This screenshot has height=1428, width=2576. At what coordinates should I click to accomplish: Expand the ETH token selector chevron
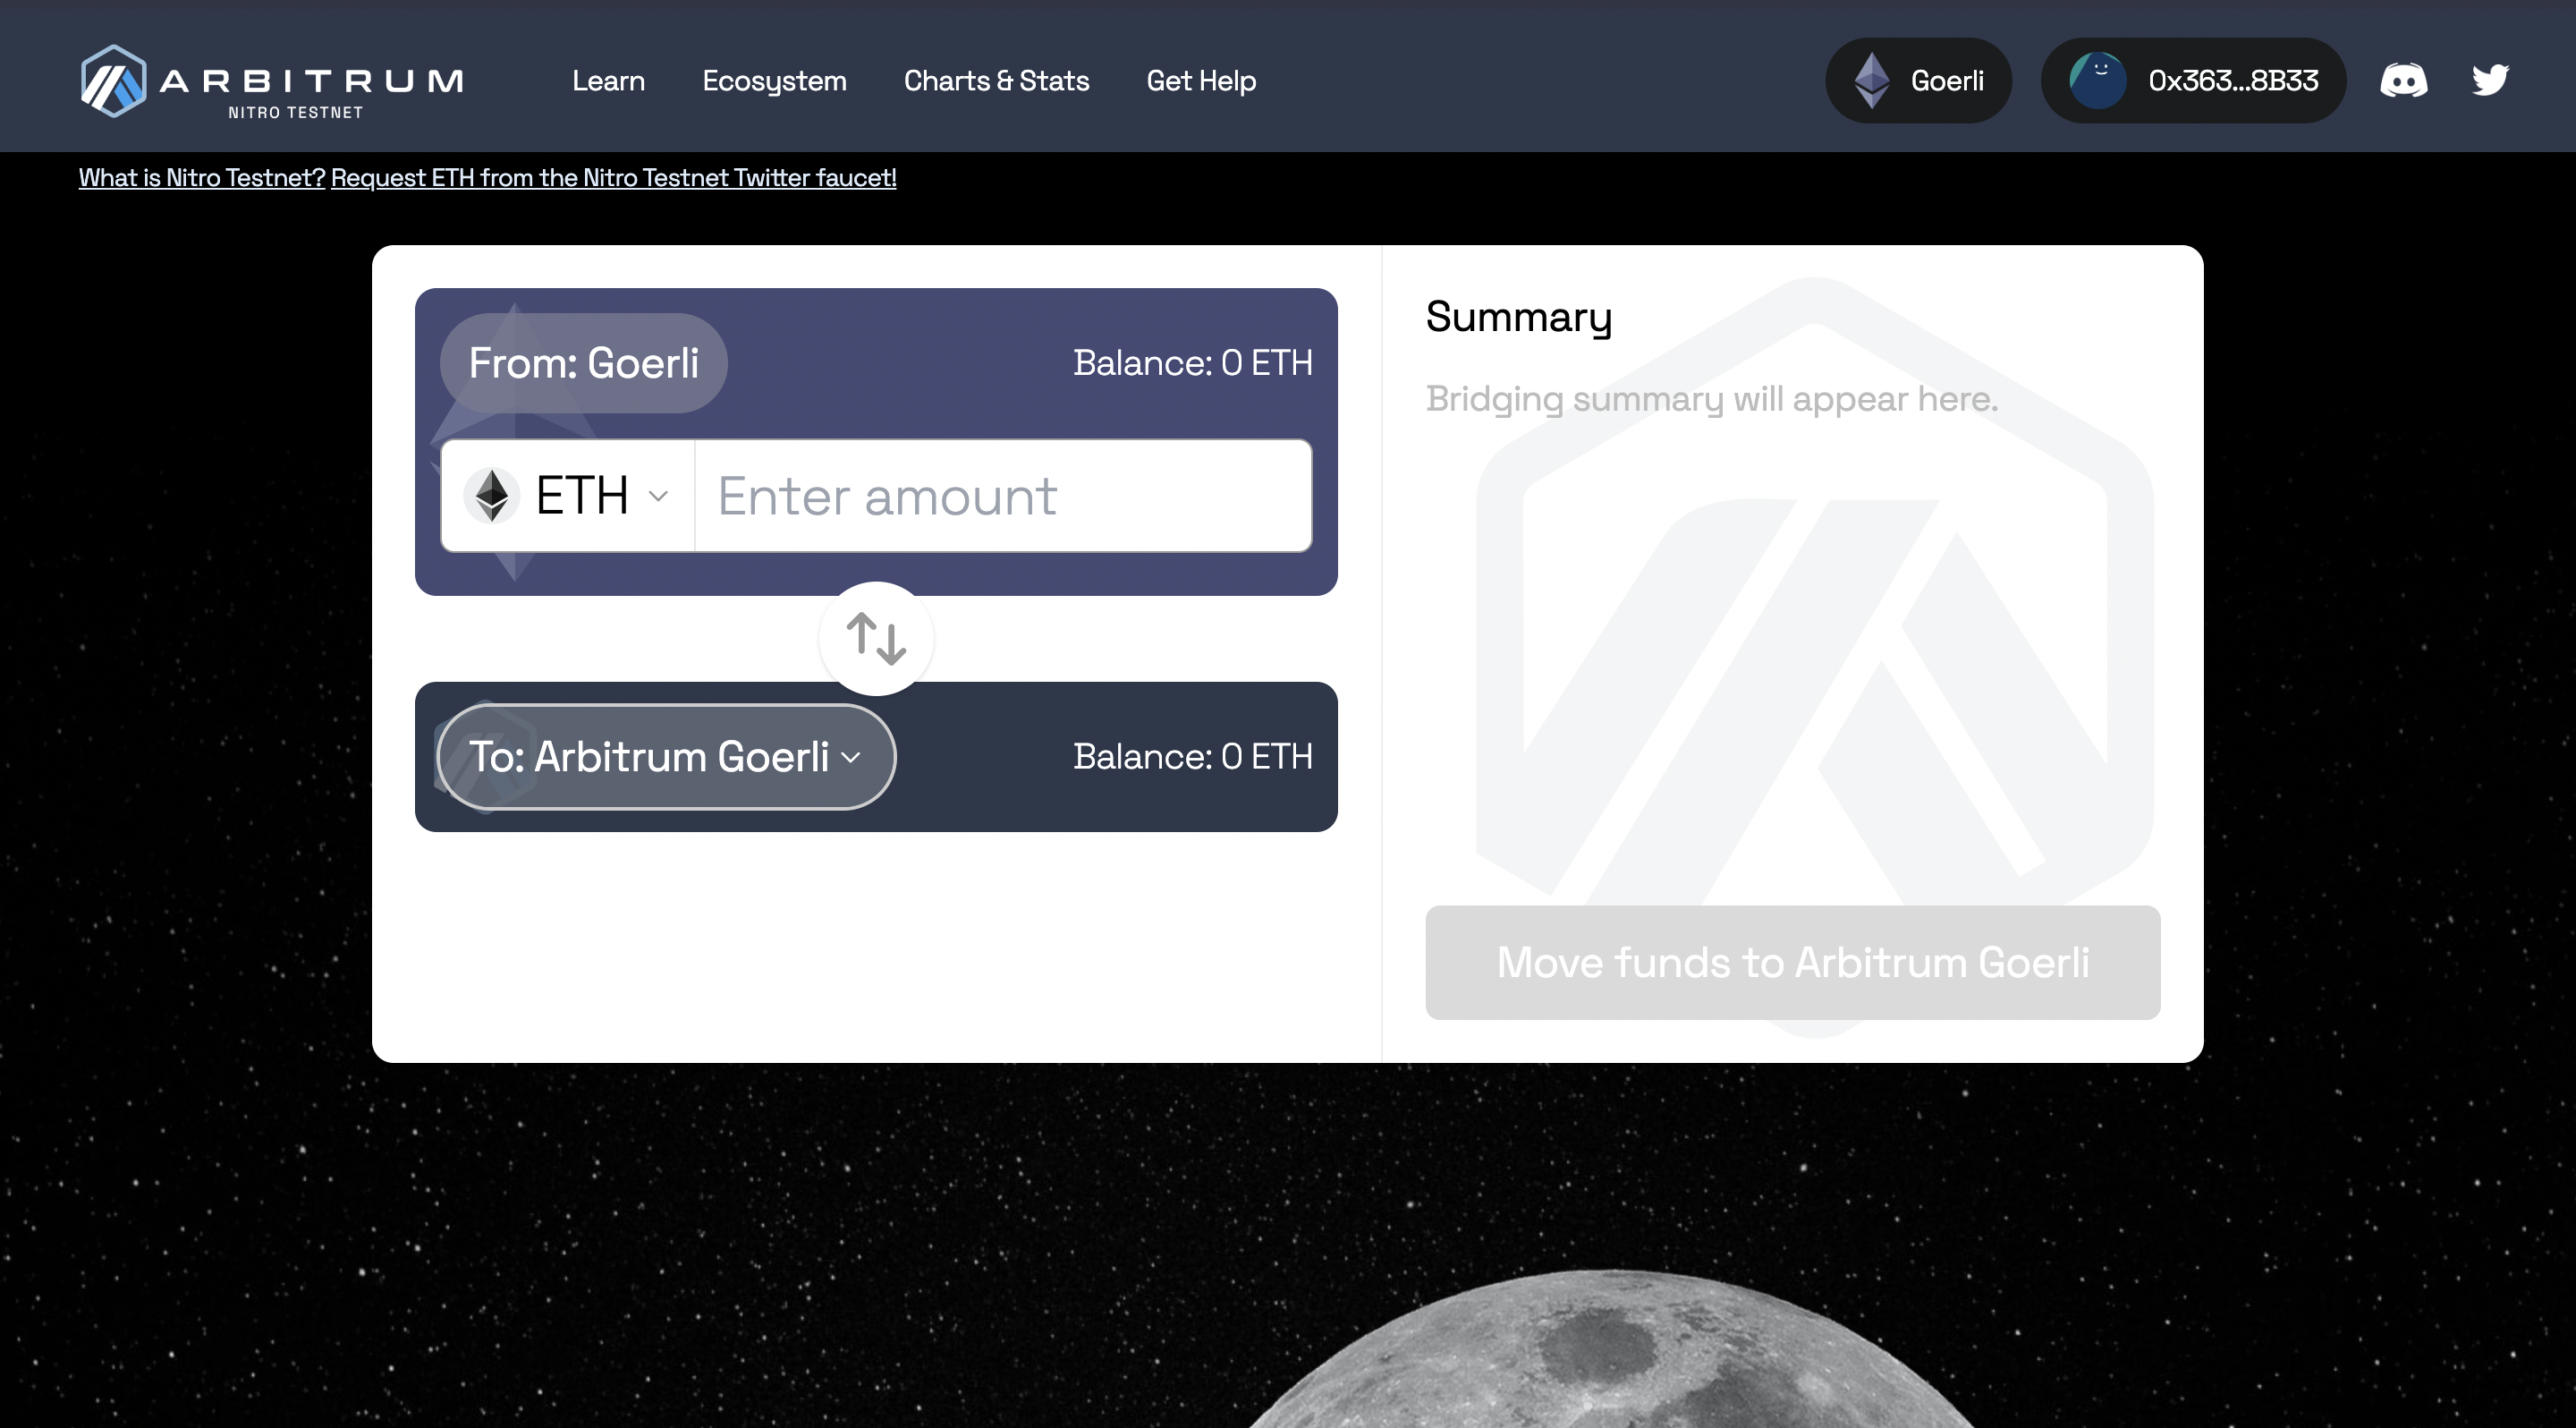658,496
